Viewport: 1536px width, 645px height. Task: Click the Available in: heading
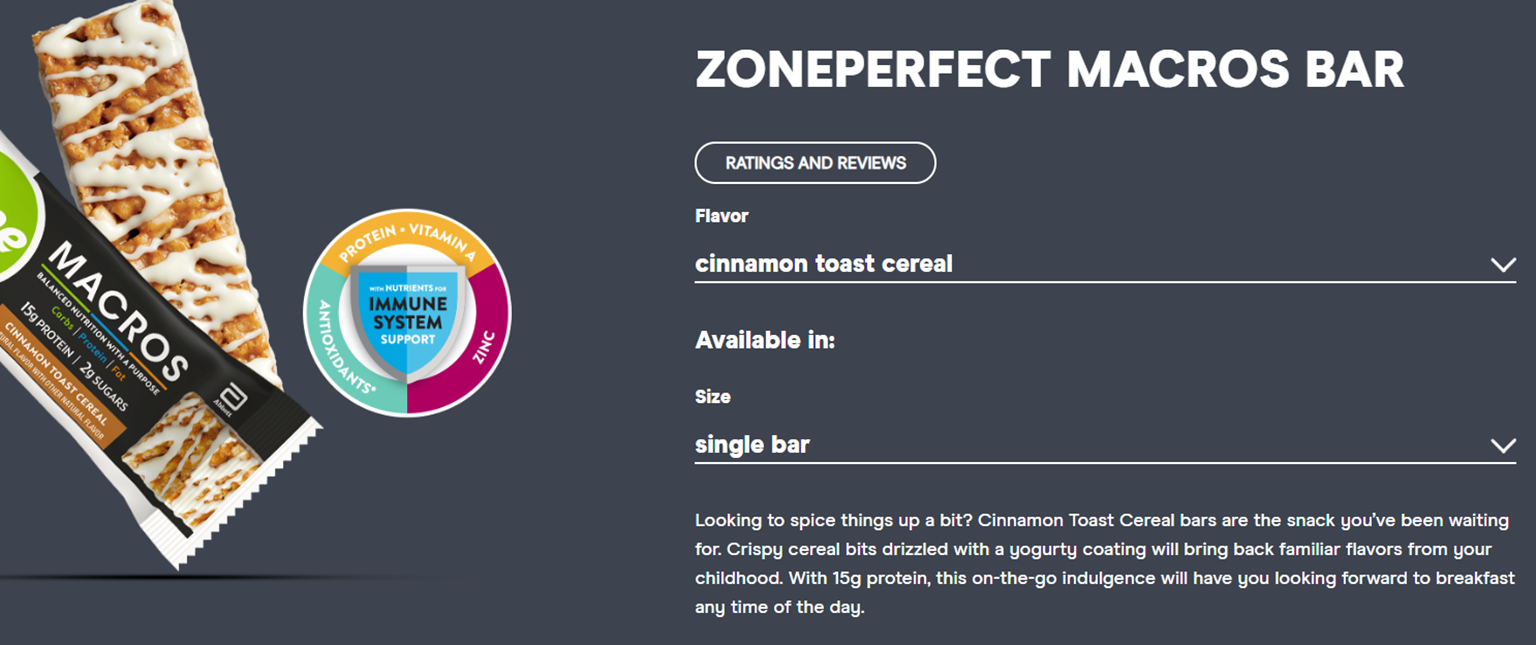click(x=765, y=340)
